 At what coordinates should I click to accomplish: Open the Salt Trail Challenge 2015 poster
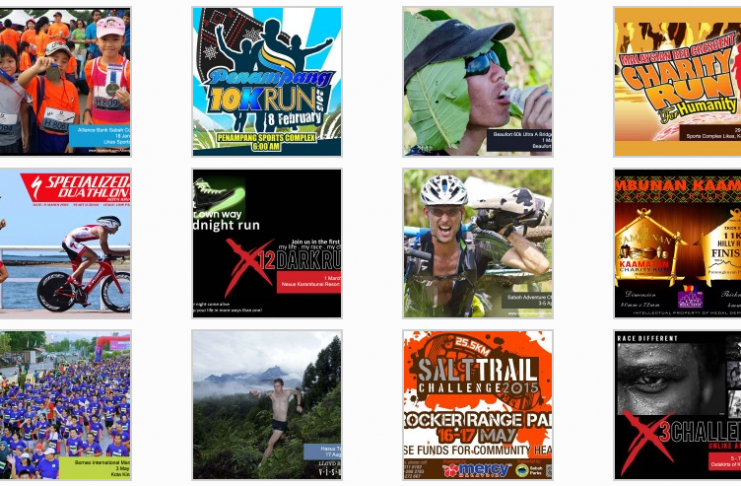tap(478, 405)
